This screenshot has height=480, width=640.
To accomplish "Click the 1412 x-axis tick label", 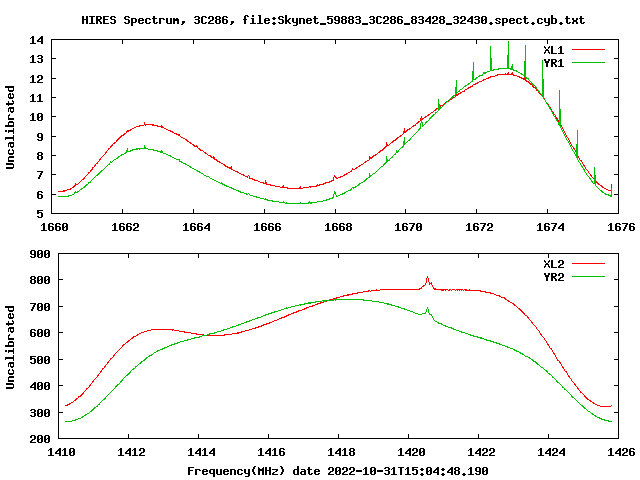I will click(x=131, y=452).
